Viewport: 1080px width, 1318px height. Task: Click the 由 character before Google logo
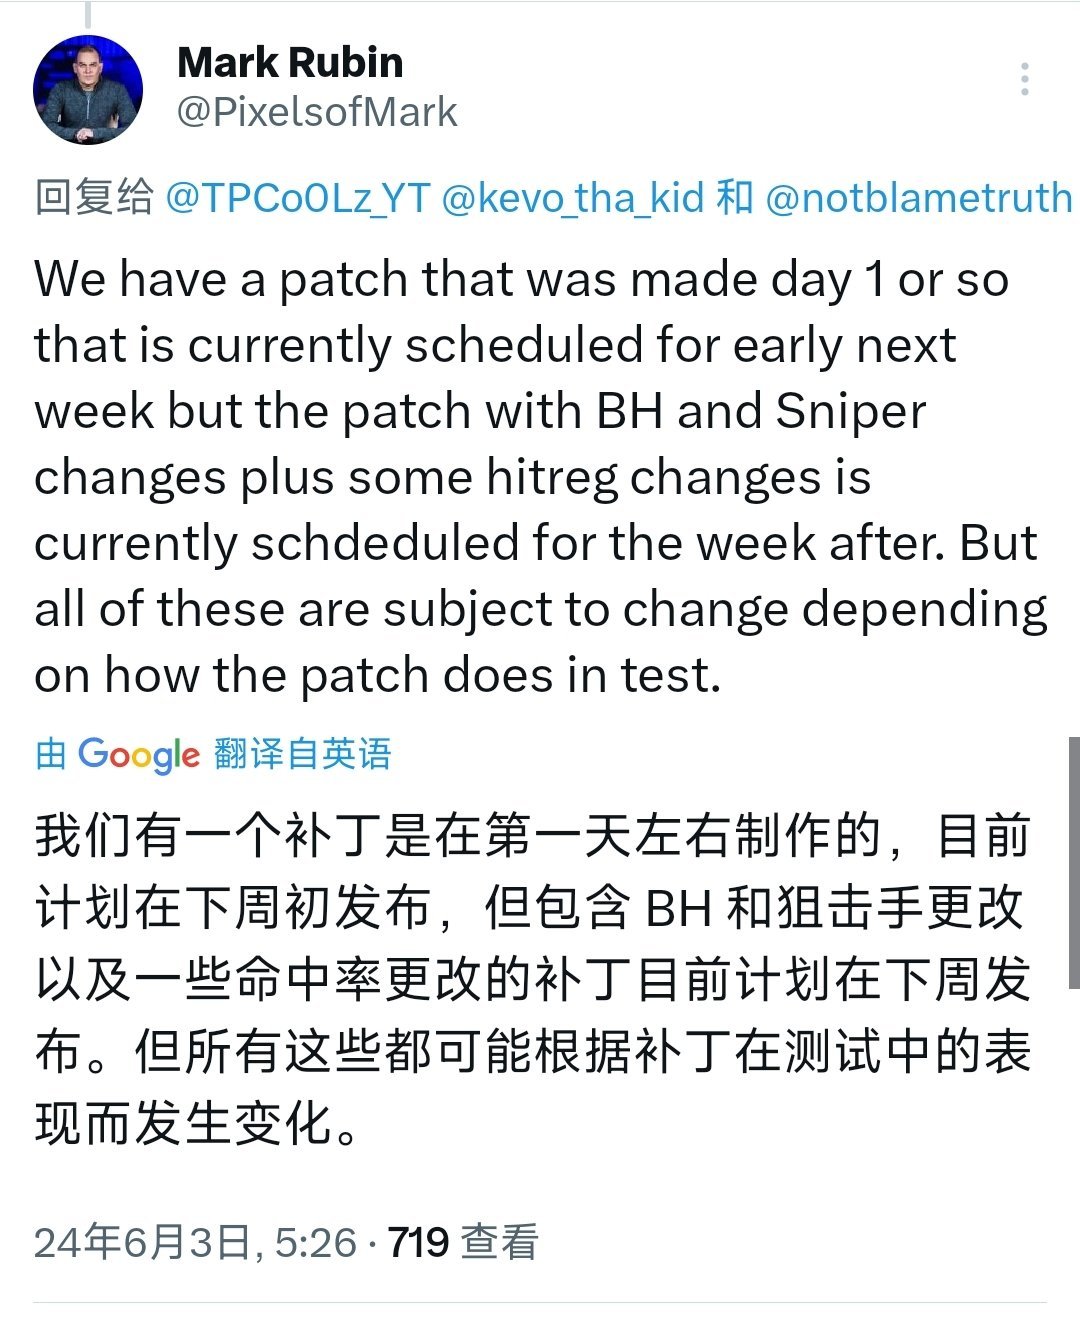51,754
